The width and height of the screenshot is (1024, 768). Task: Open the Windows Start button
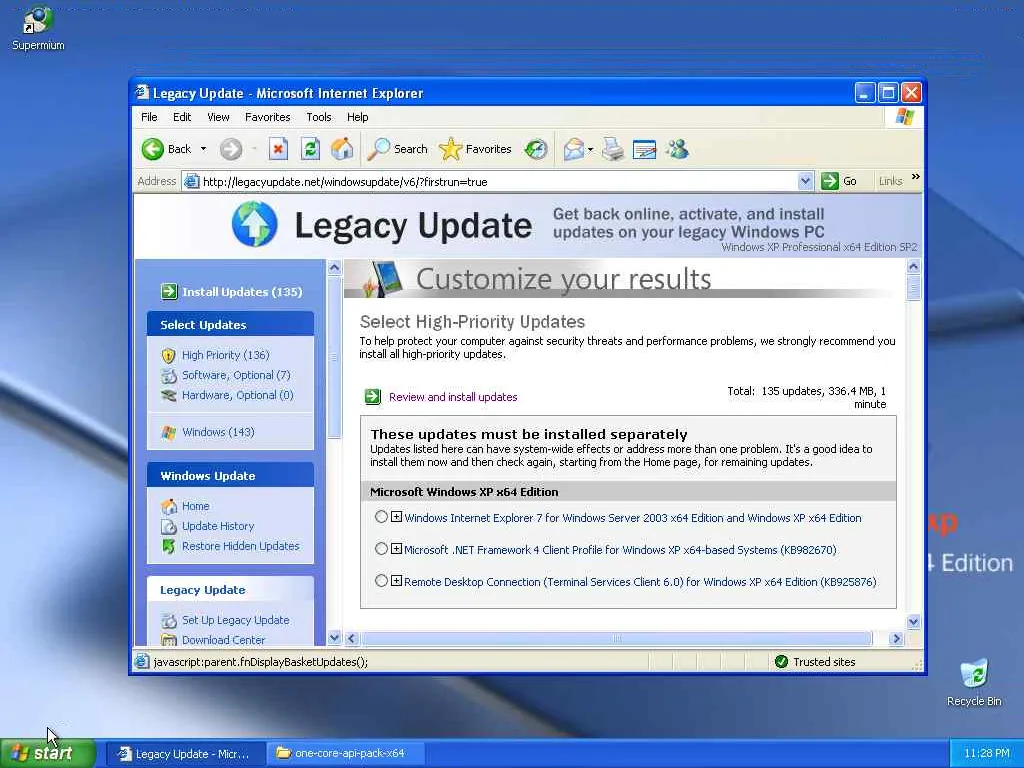[48, 754]
